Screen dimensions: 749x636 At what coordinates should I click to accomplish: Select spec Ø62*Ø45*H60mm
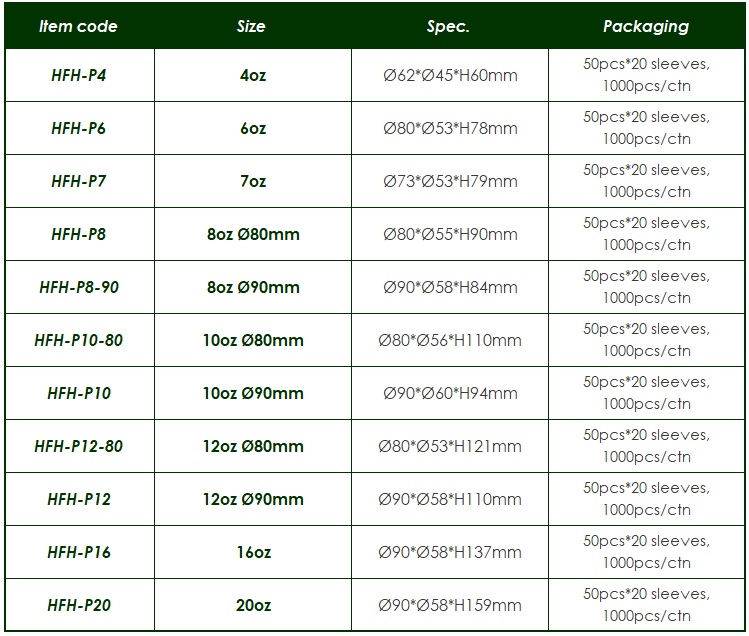click(449, 75)
